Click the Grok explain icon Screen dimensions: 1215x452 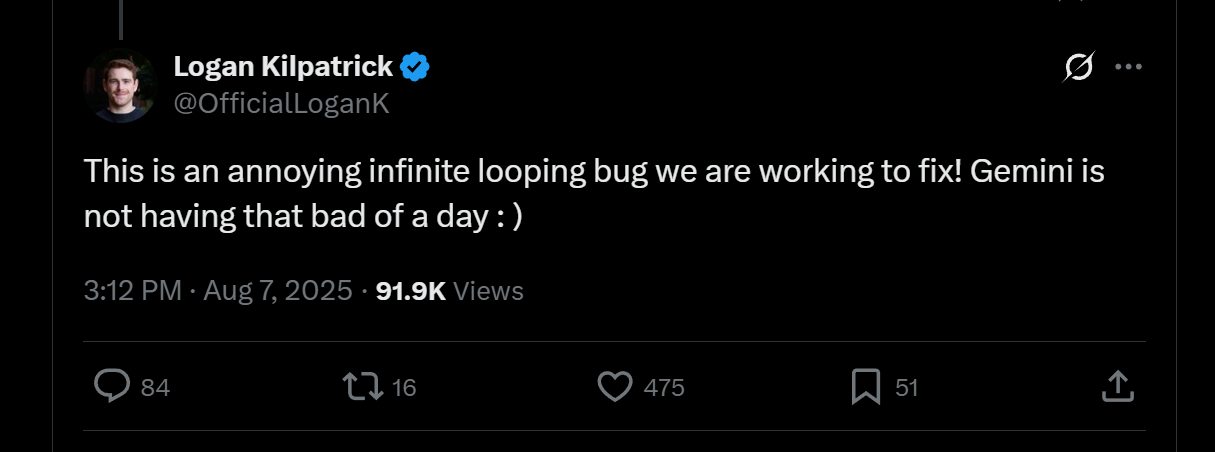click(1079, 67)
